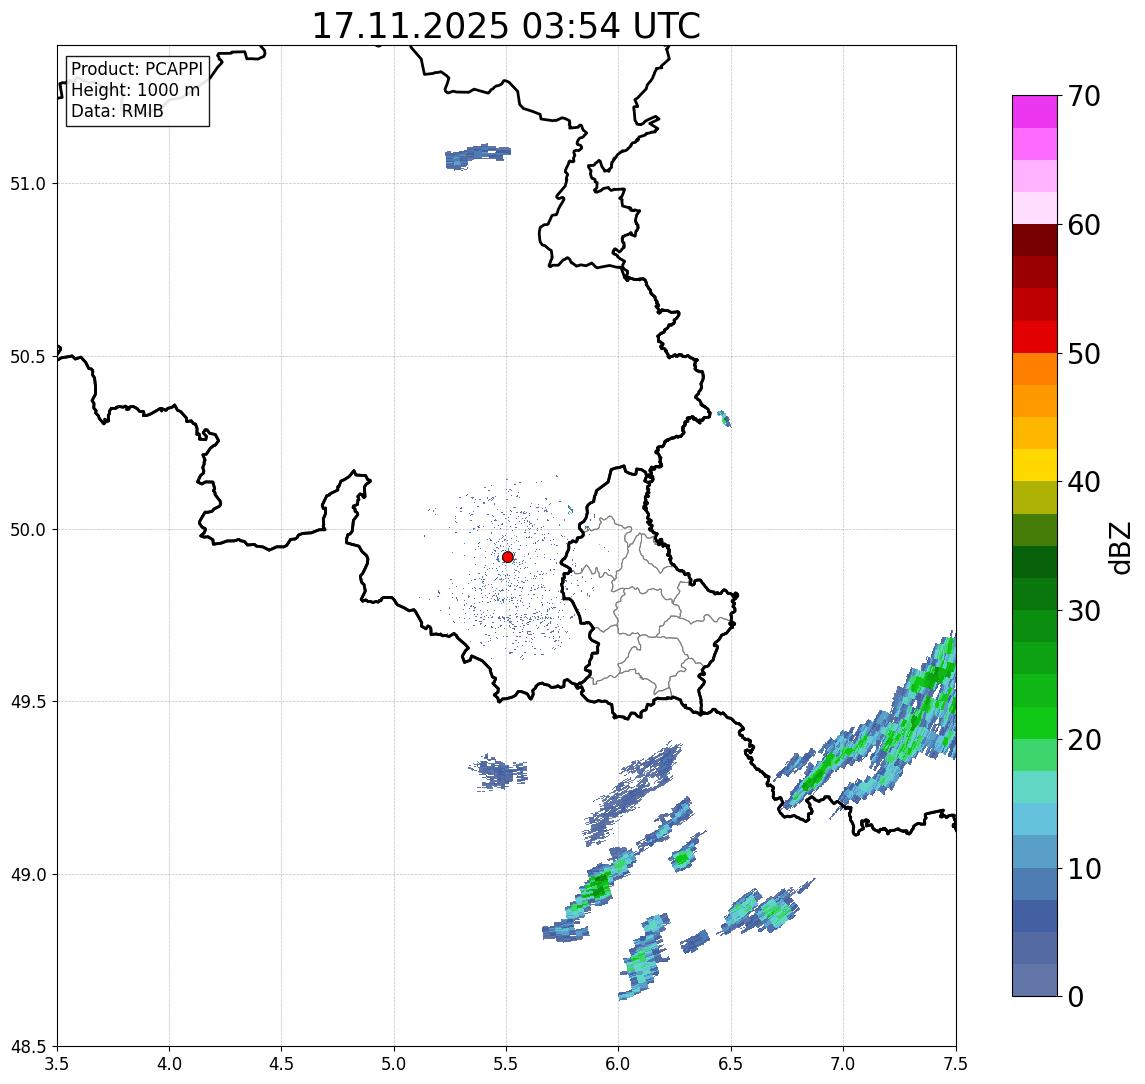The height and width of the screenshot is (1084, 1145).
Task: Click the longitude axis label 4.0
Action: [169, 1064]
